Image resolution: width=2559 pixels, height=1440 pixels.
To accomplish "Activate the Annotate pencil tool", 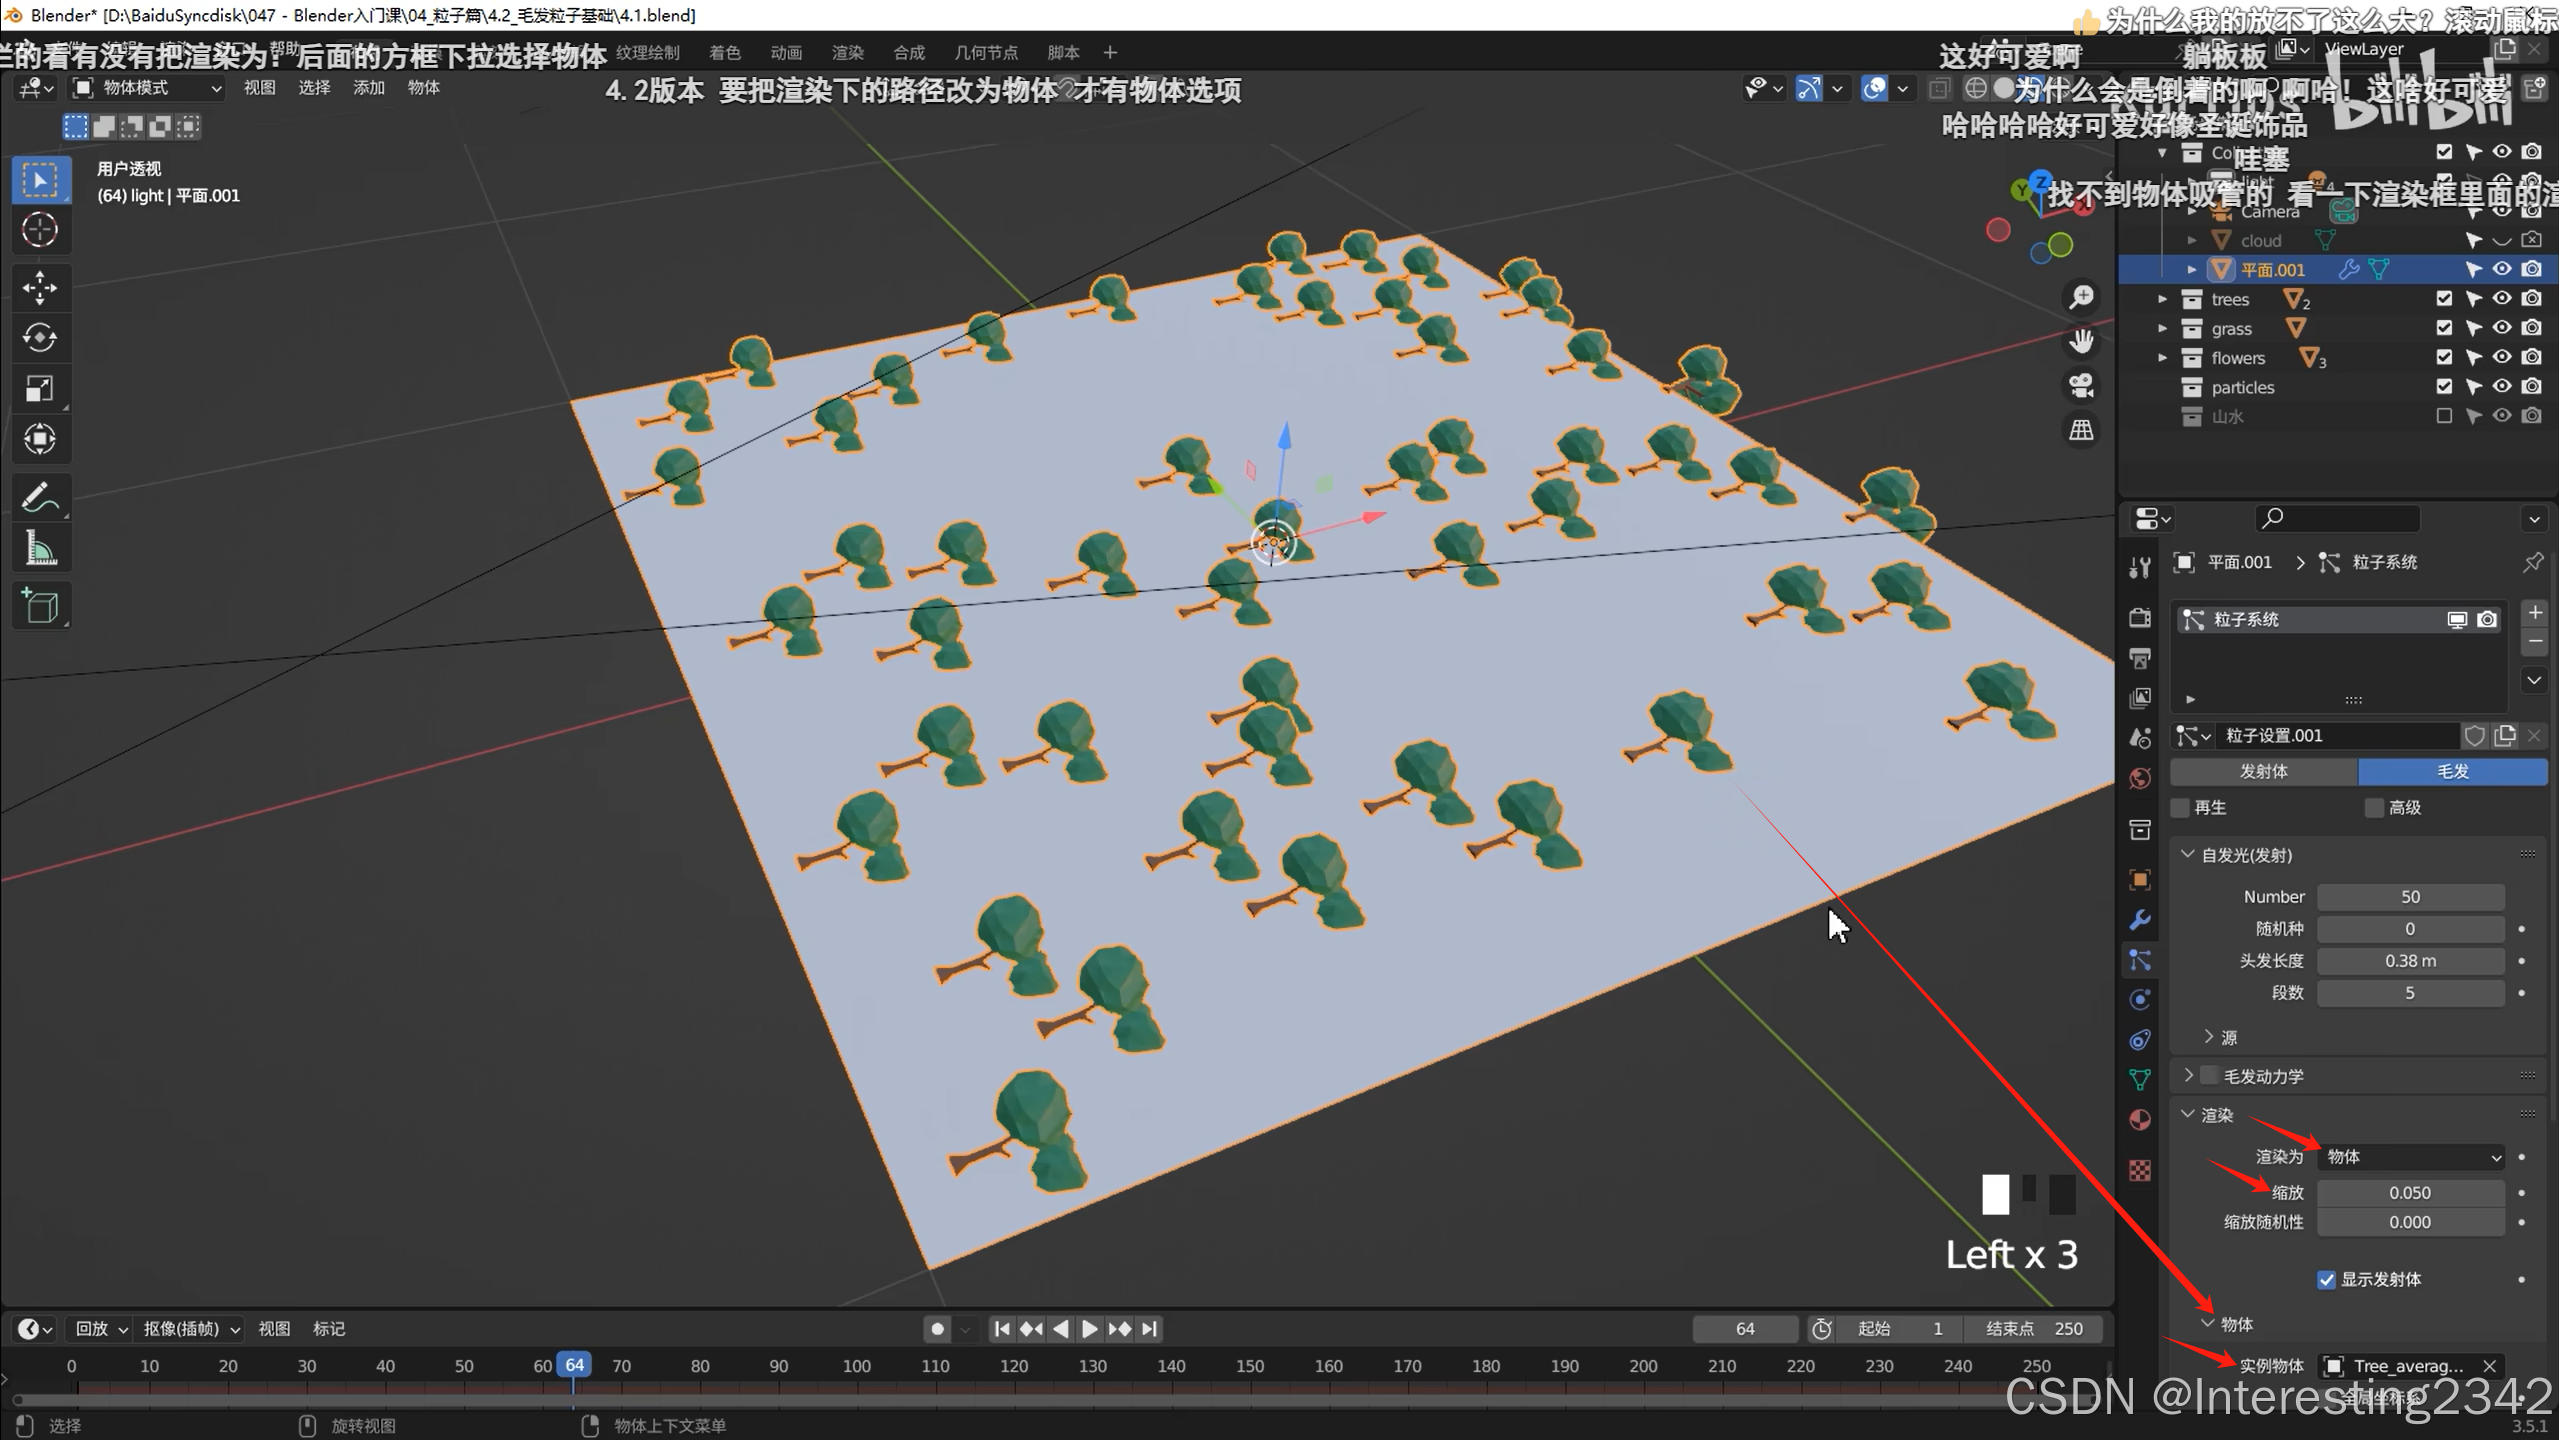I will (40, 497).
